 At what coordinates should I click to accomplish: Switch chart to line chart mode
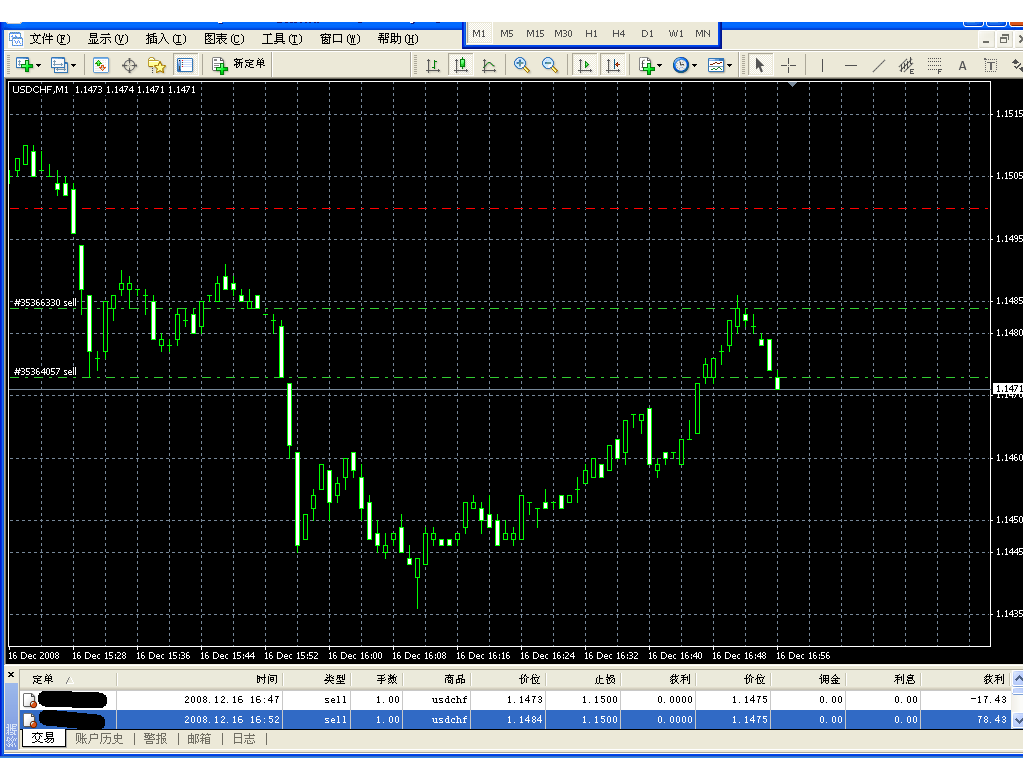tap(489, 65)
